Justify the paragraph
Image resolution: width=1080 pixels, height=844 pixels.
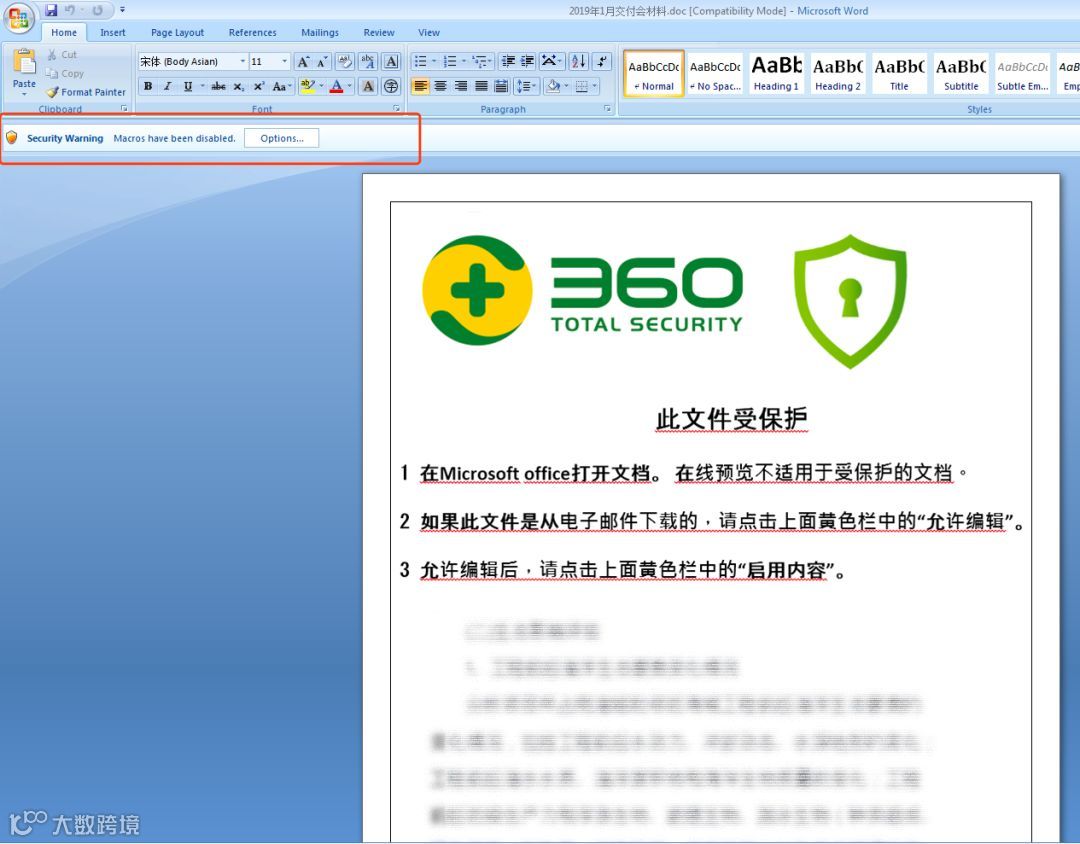tap(481, 86)
